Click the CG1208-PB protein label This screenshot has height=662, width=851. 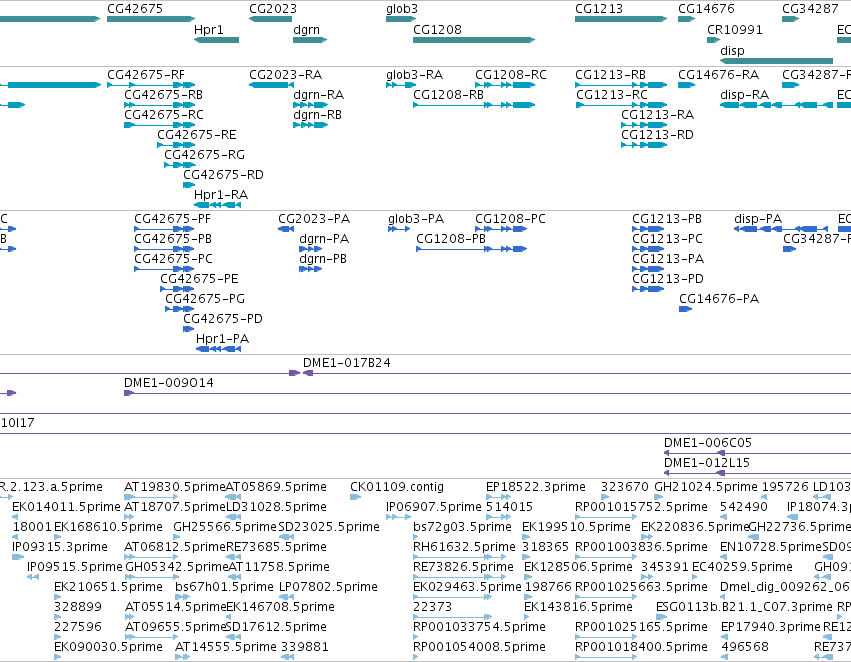(451, 239)
